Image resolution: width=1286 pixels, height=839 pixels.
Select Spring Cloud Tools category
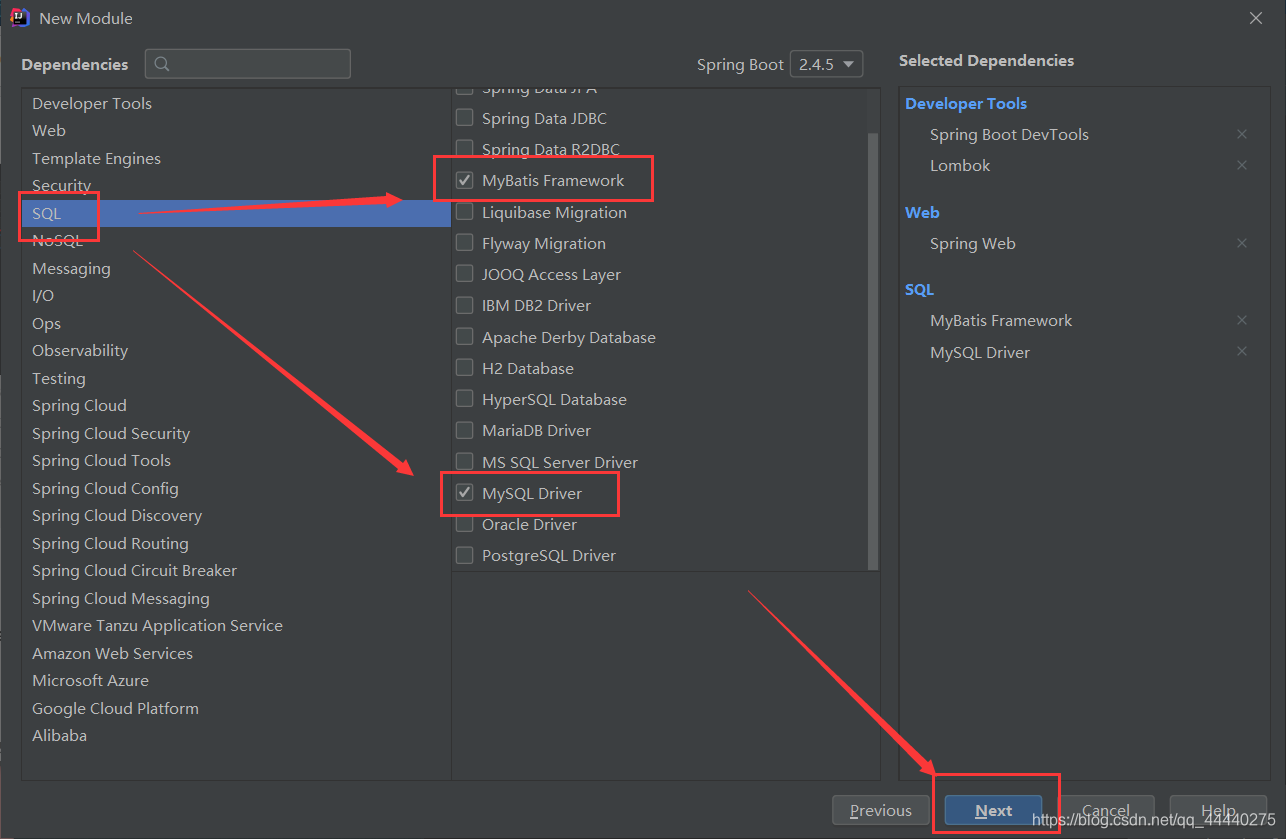tap(236, 460)
